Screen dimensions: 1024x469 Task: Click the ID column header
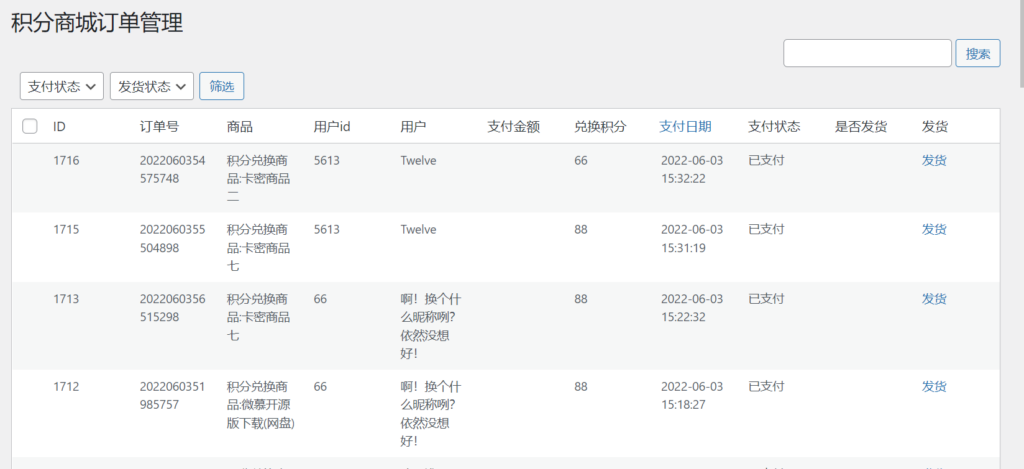pos(59,127)
